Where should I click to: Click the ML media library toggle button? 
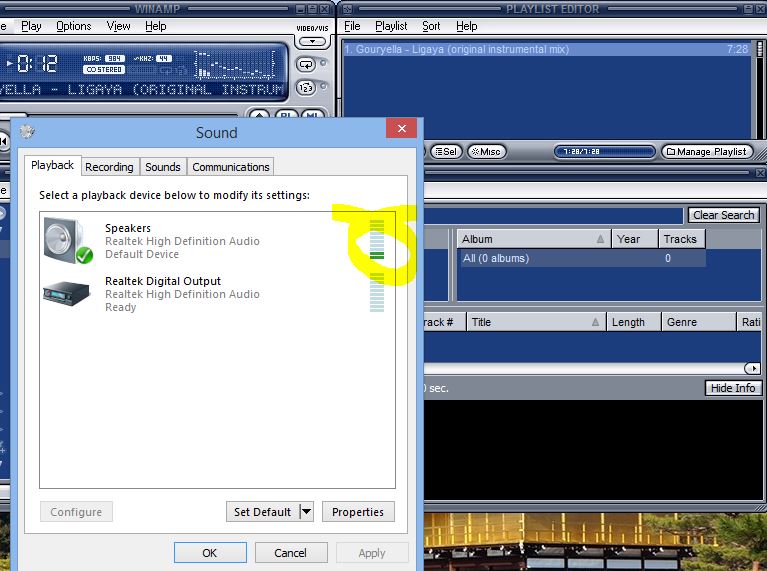coord(312,116)
